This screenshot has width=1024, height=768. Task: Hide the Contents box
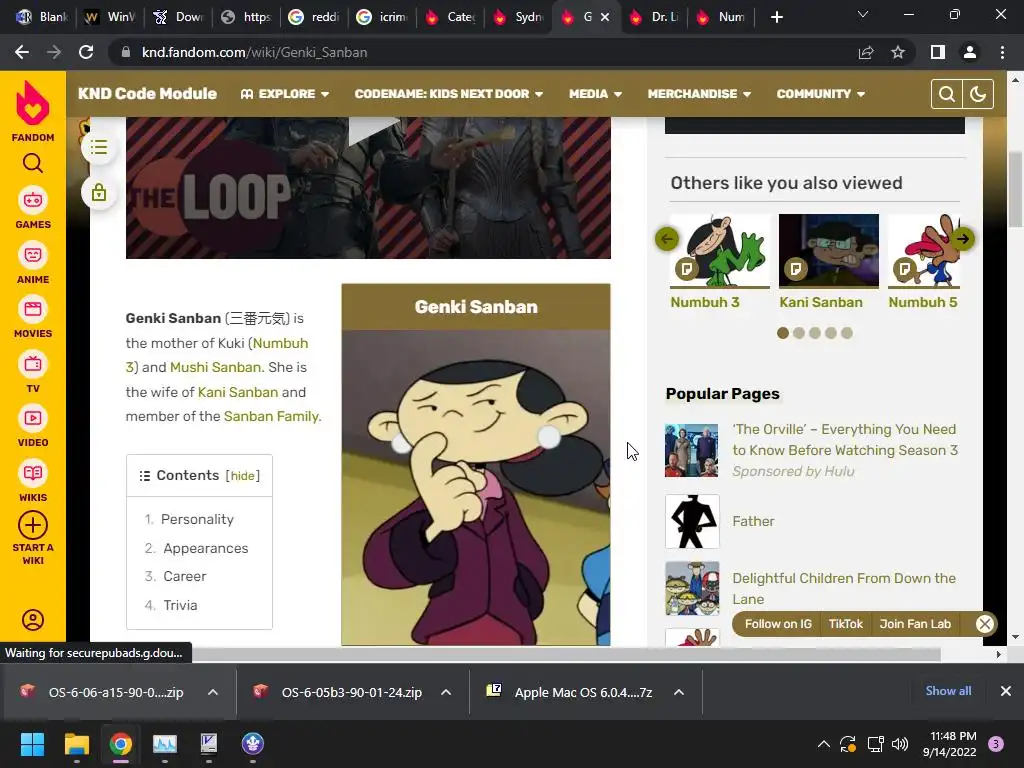(242, 476)
